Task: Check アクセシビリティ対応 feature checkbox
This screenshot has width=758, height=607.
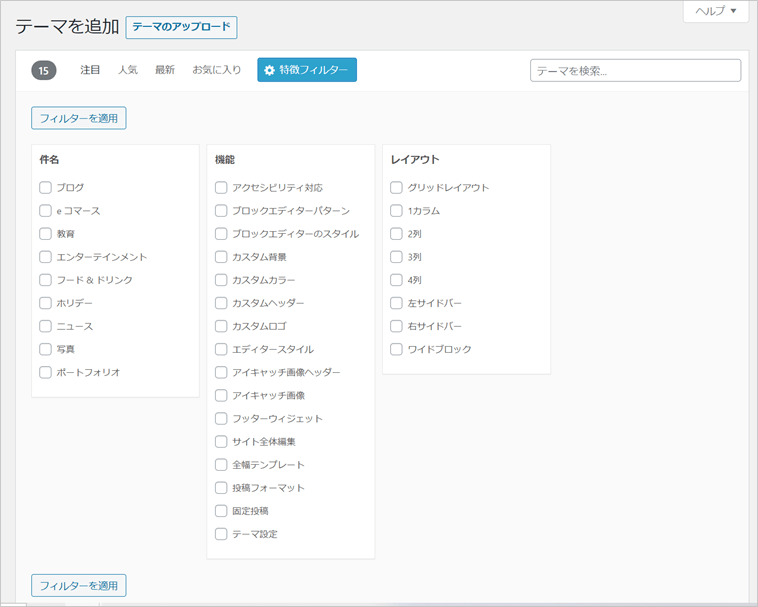Action: coord(221,188)
